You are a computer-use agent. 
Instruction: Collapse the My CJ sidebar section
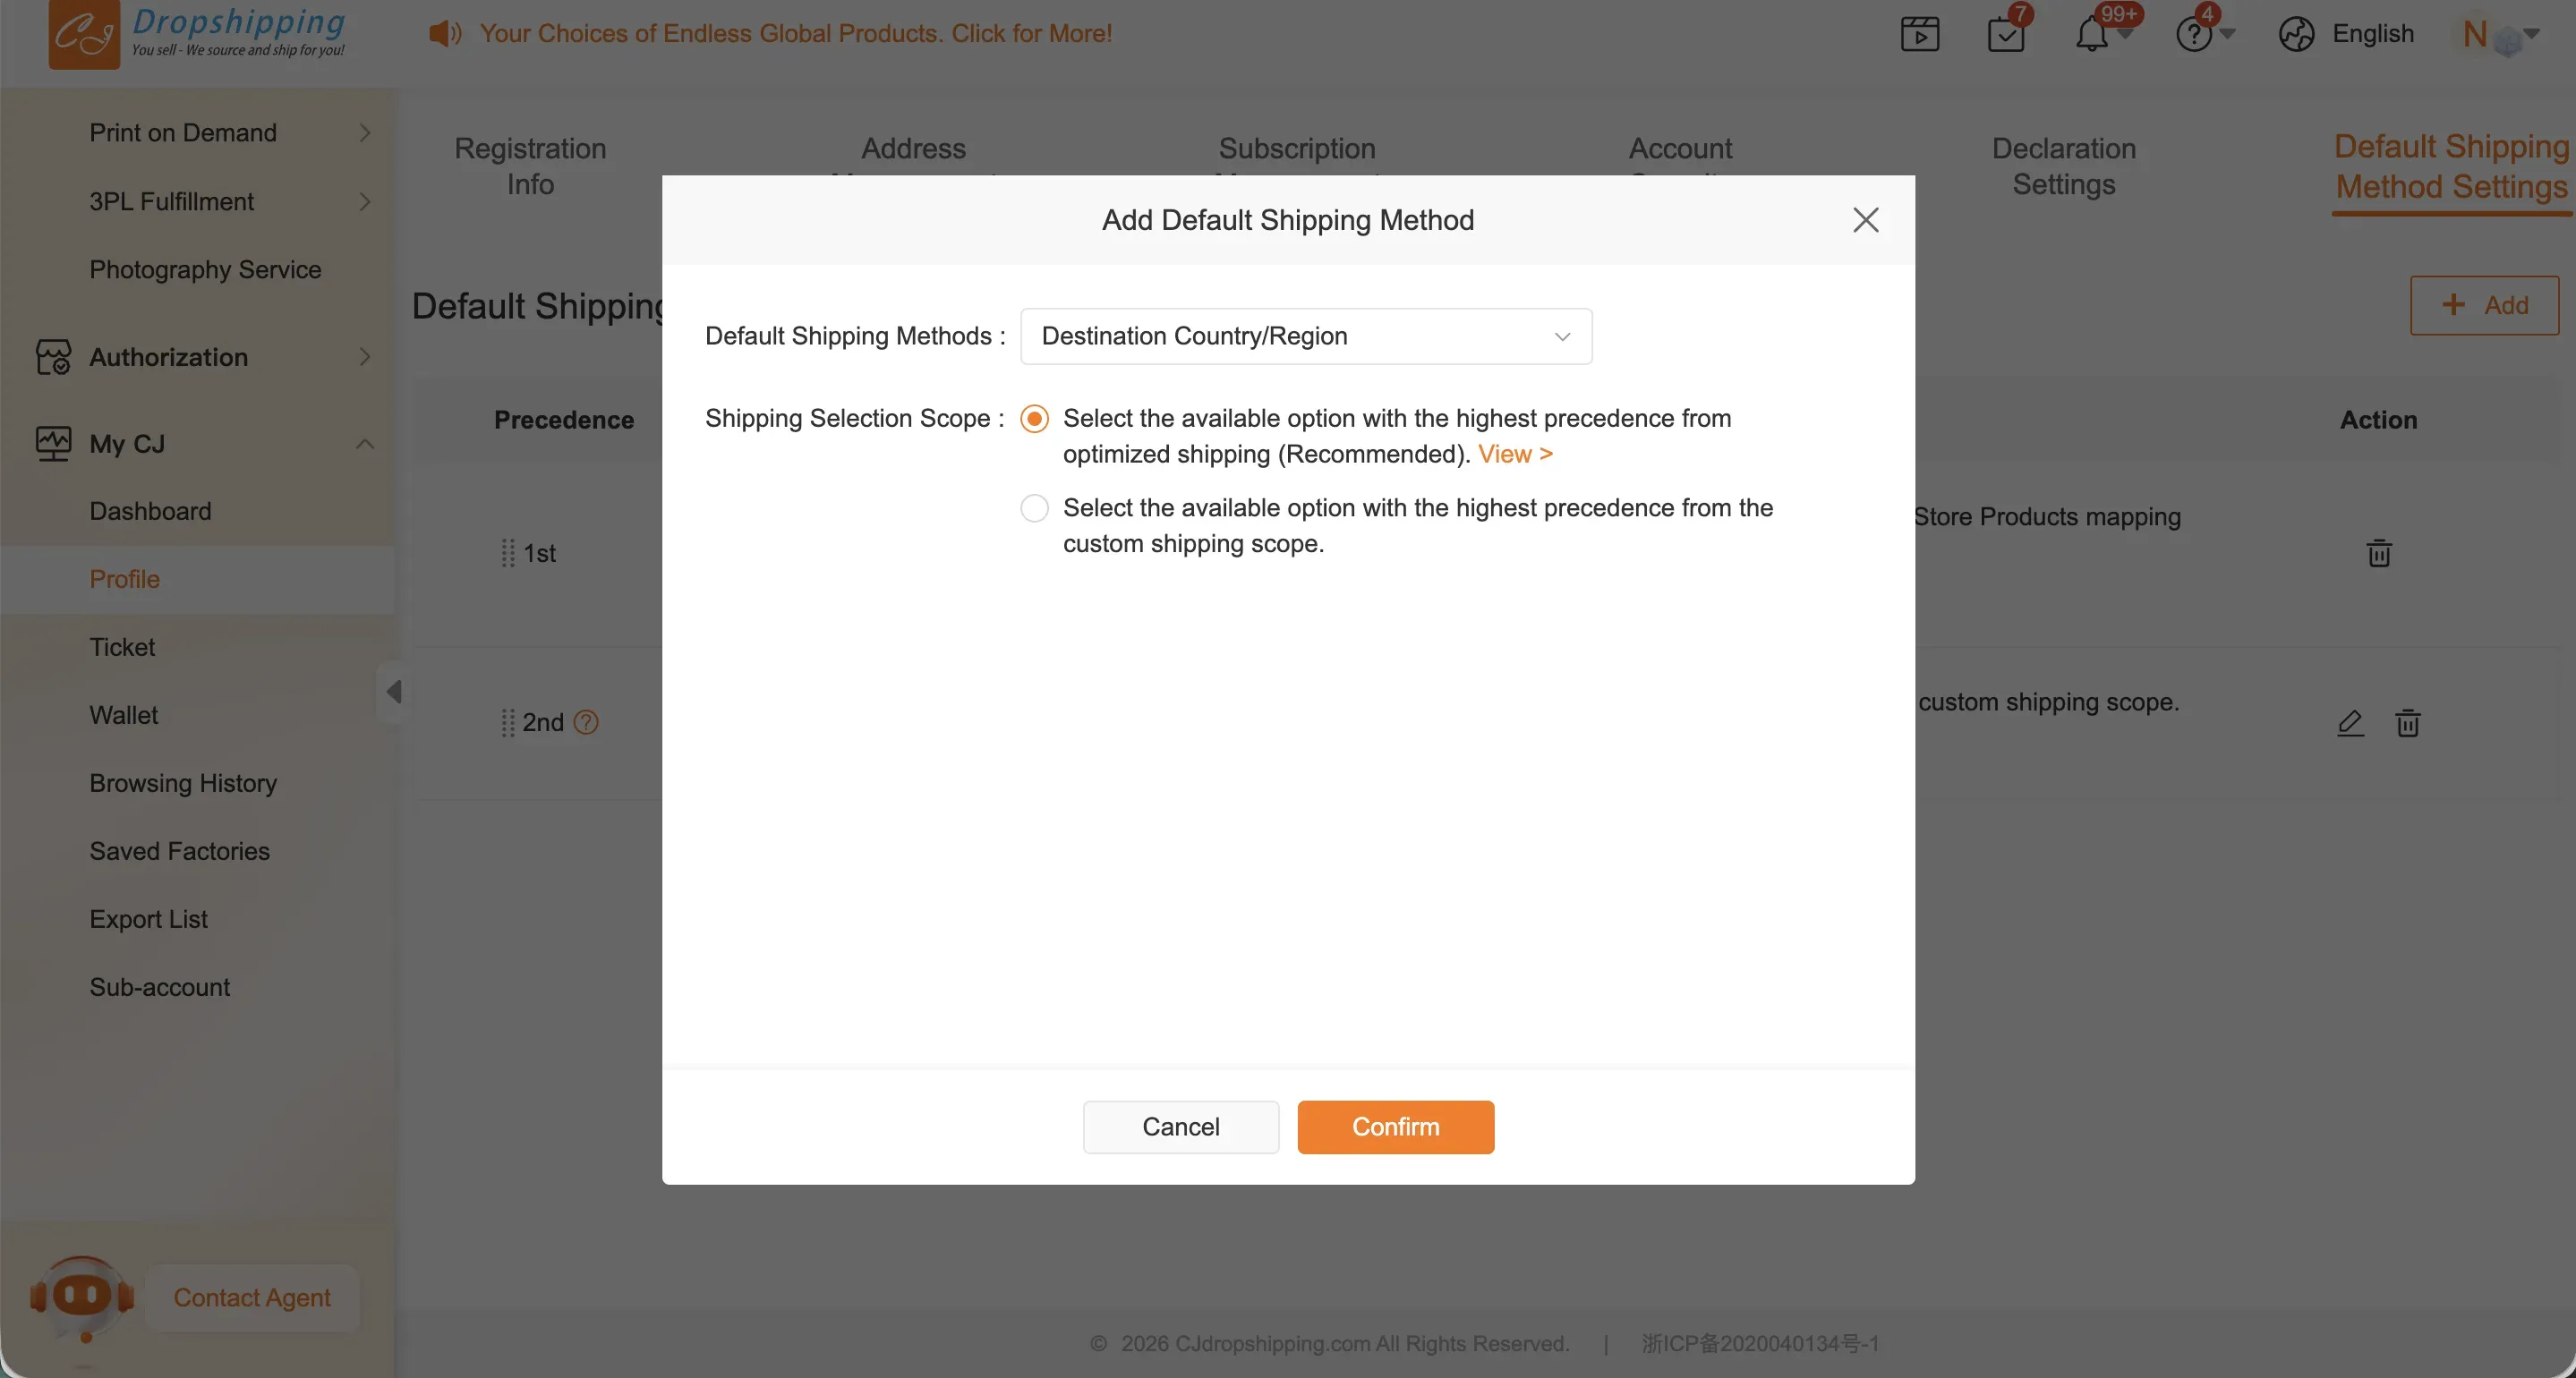click(365, 443)
